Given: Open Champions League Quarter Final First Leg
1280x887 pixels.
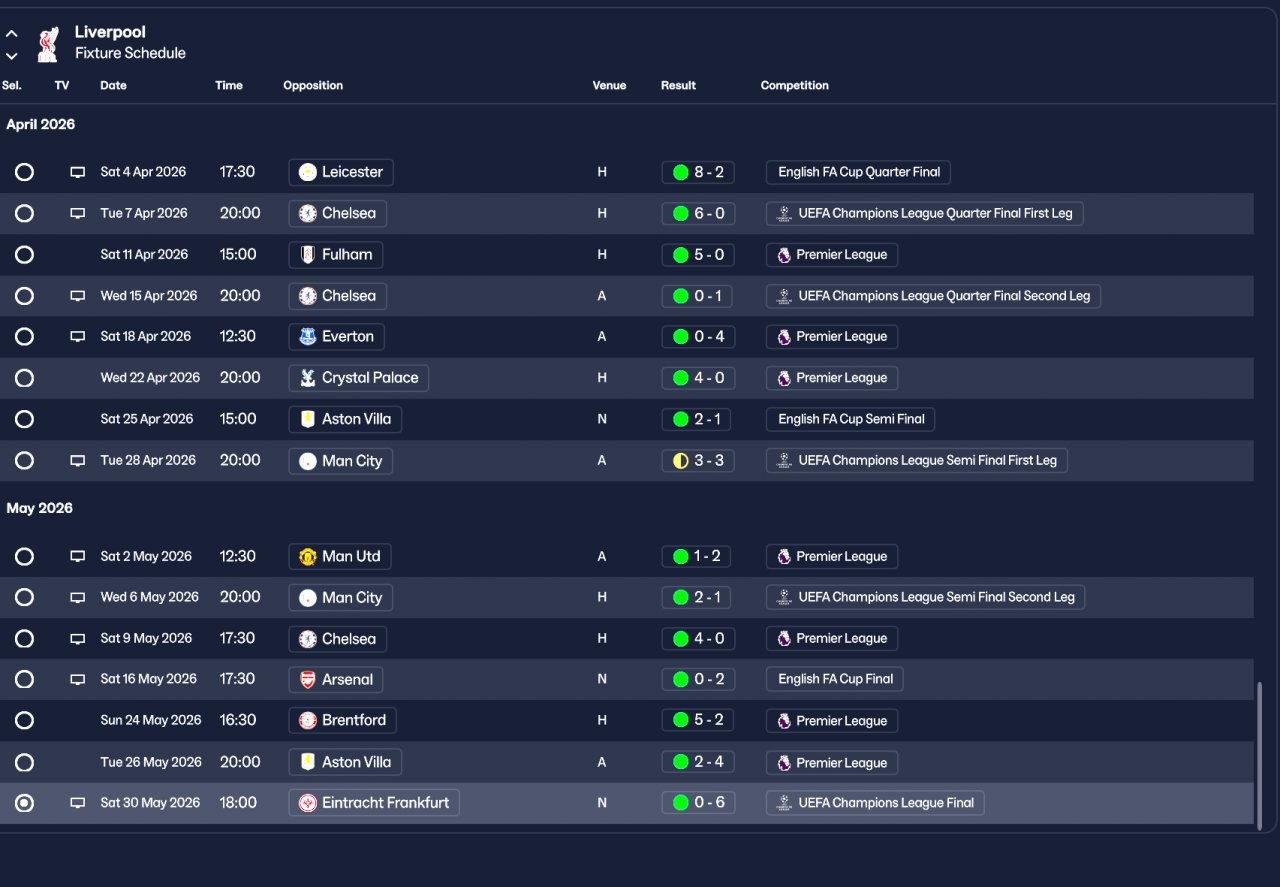Looking at the screenshot, I should pos(925,213).
